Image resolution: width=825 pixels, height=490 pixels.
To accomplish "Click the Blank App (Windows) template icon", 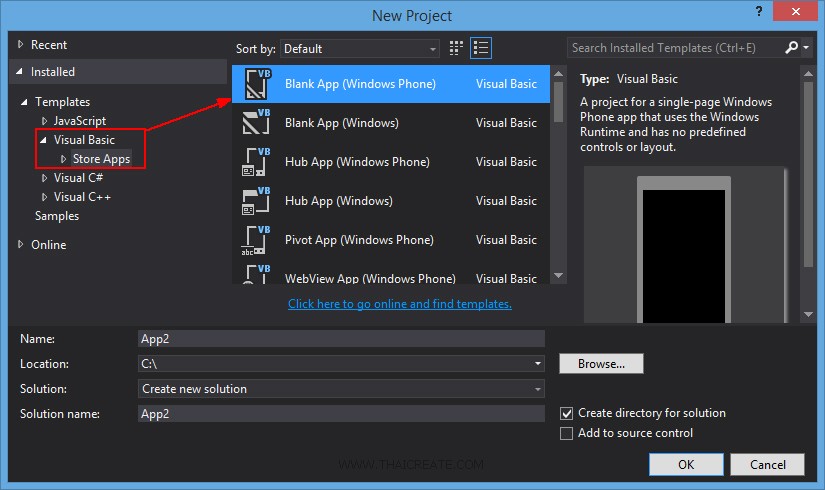I will pyautogui.click(x=256, y=123).
